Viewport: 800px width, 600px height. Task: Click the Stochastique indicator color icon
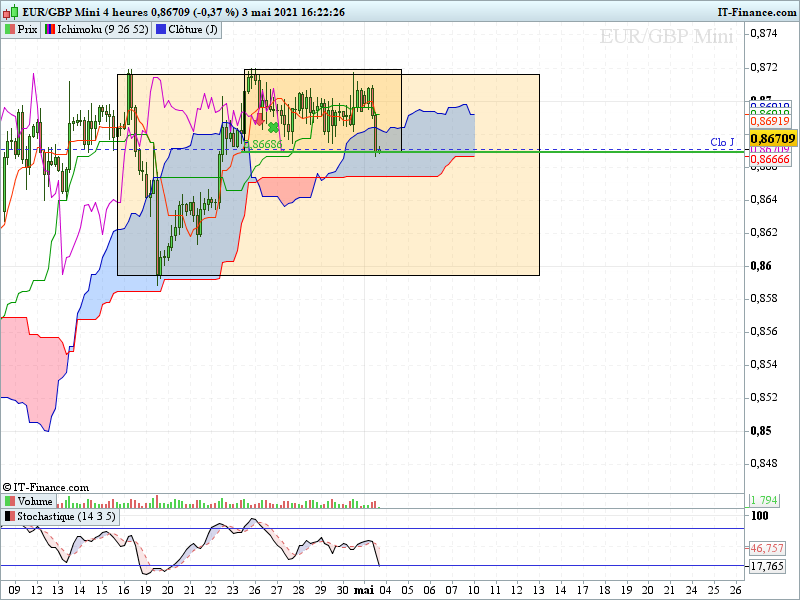click(x=10, y=517)
